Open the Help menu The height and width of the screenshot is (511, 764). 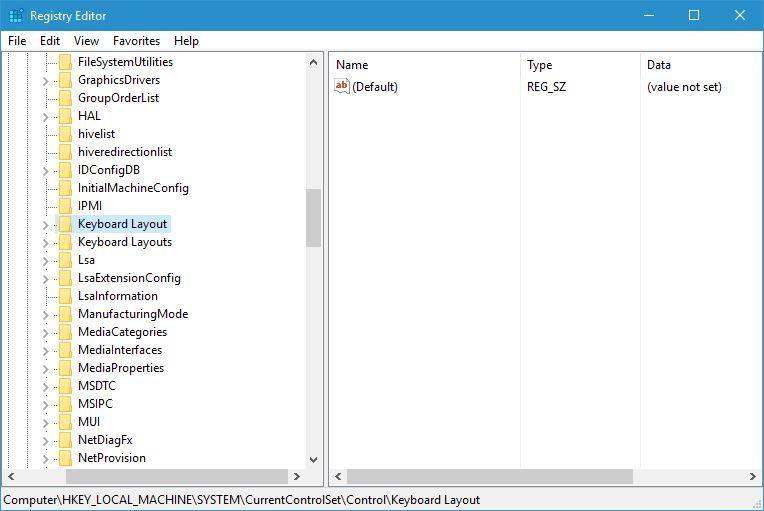point(186,41)
